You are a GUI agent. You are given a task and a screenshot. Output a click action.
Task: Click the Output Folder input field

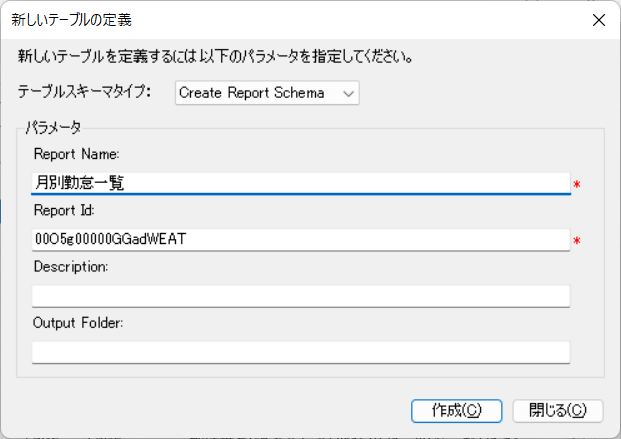pyautogui.click(x=300, y=352)
